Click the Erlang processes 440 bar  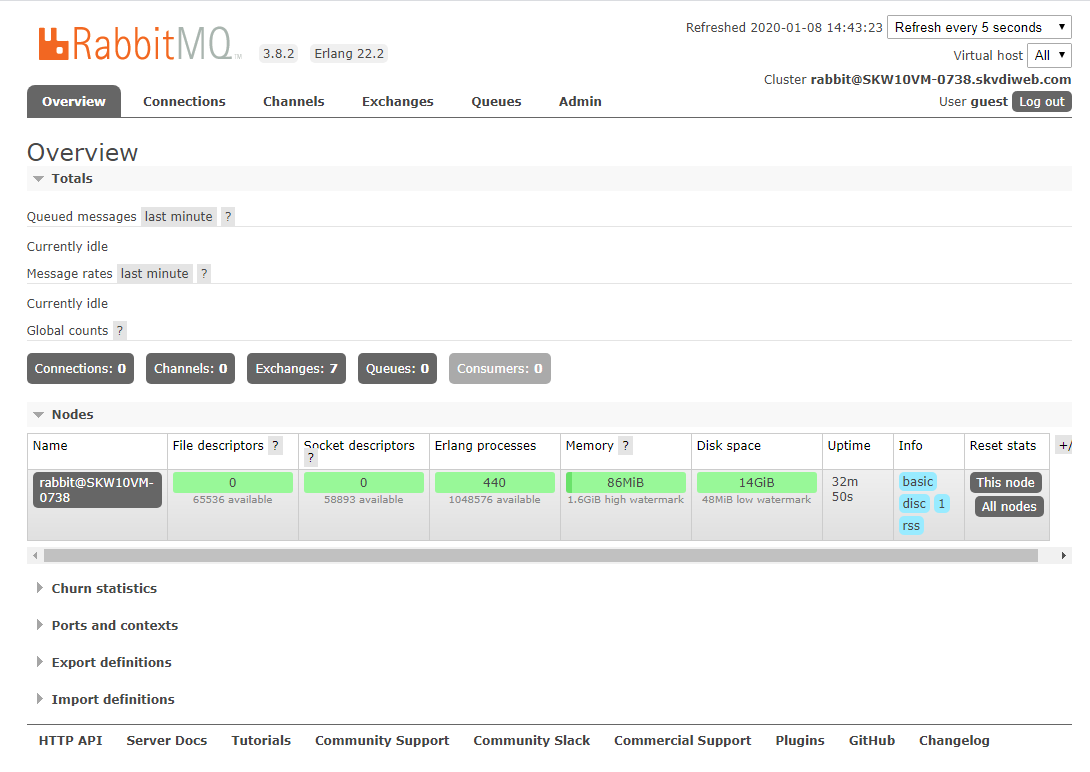point(494,482)
